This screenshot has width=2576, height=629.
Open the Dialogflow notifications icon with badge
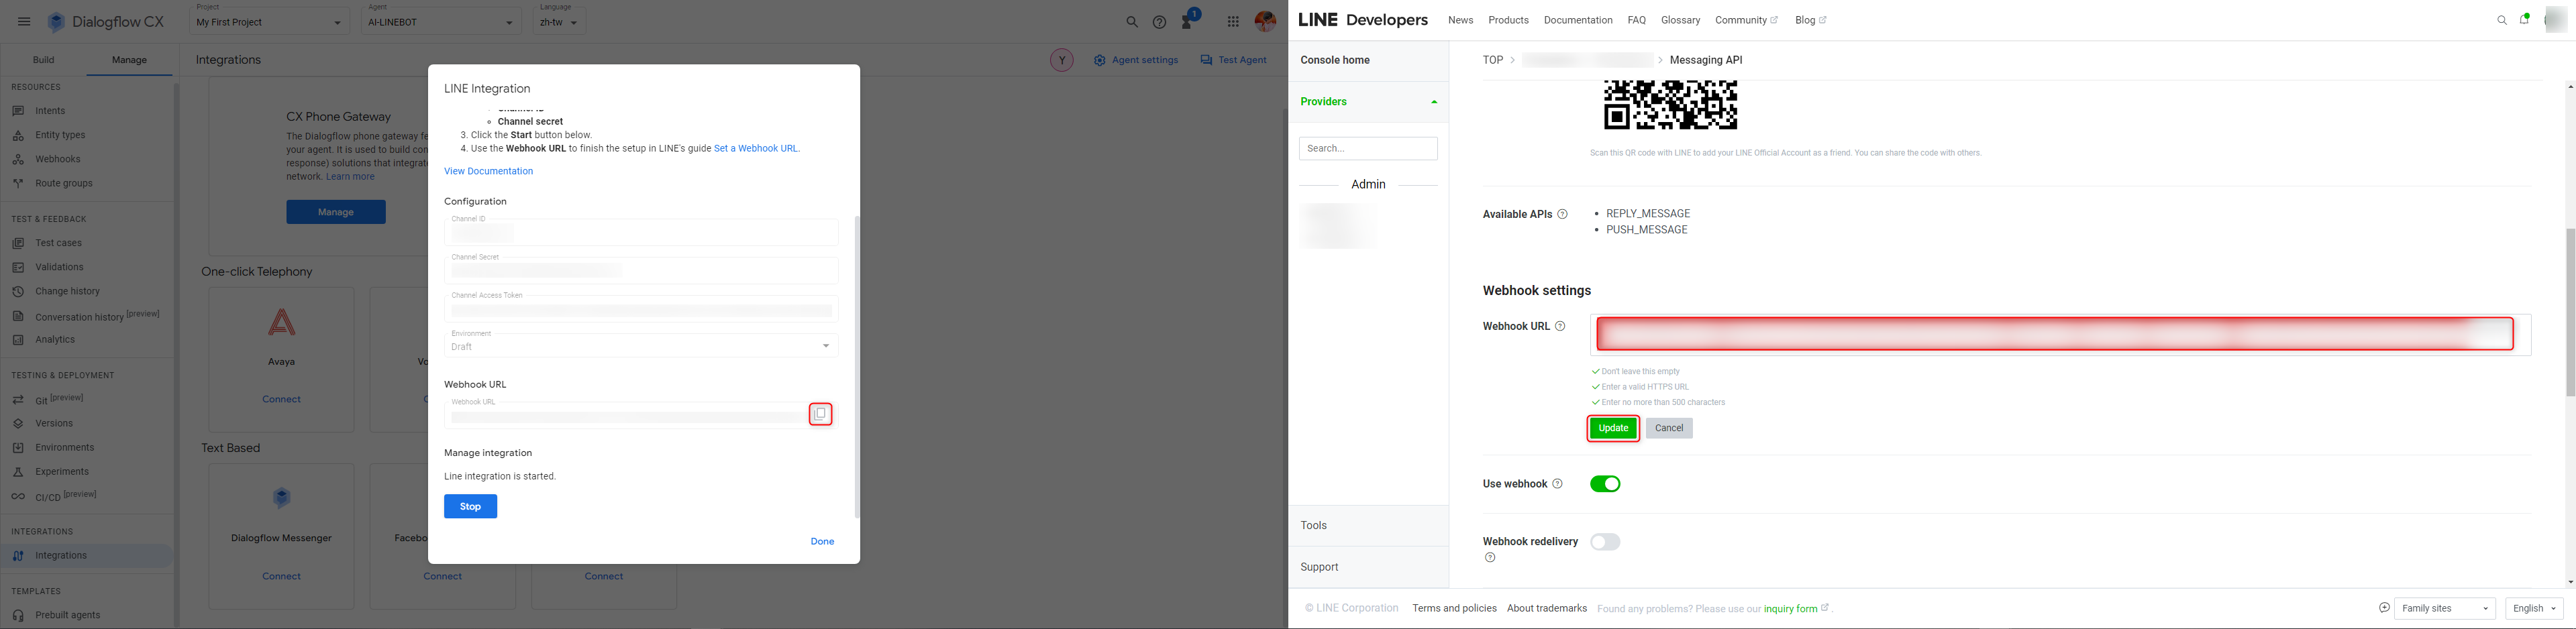tap(1189, 20)
